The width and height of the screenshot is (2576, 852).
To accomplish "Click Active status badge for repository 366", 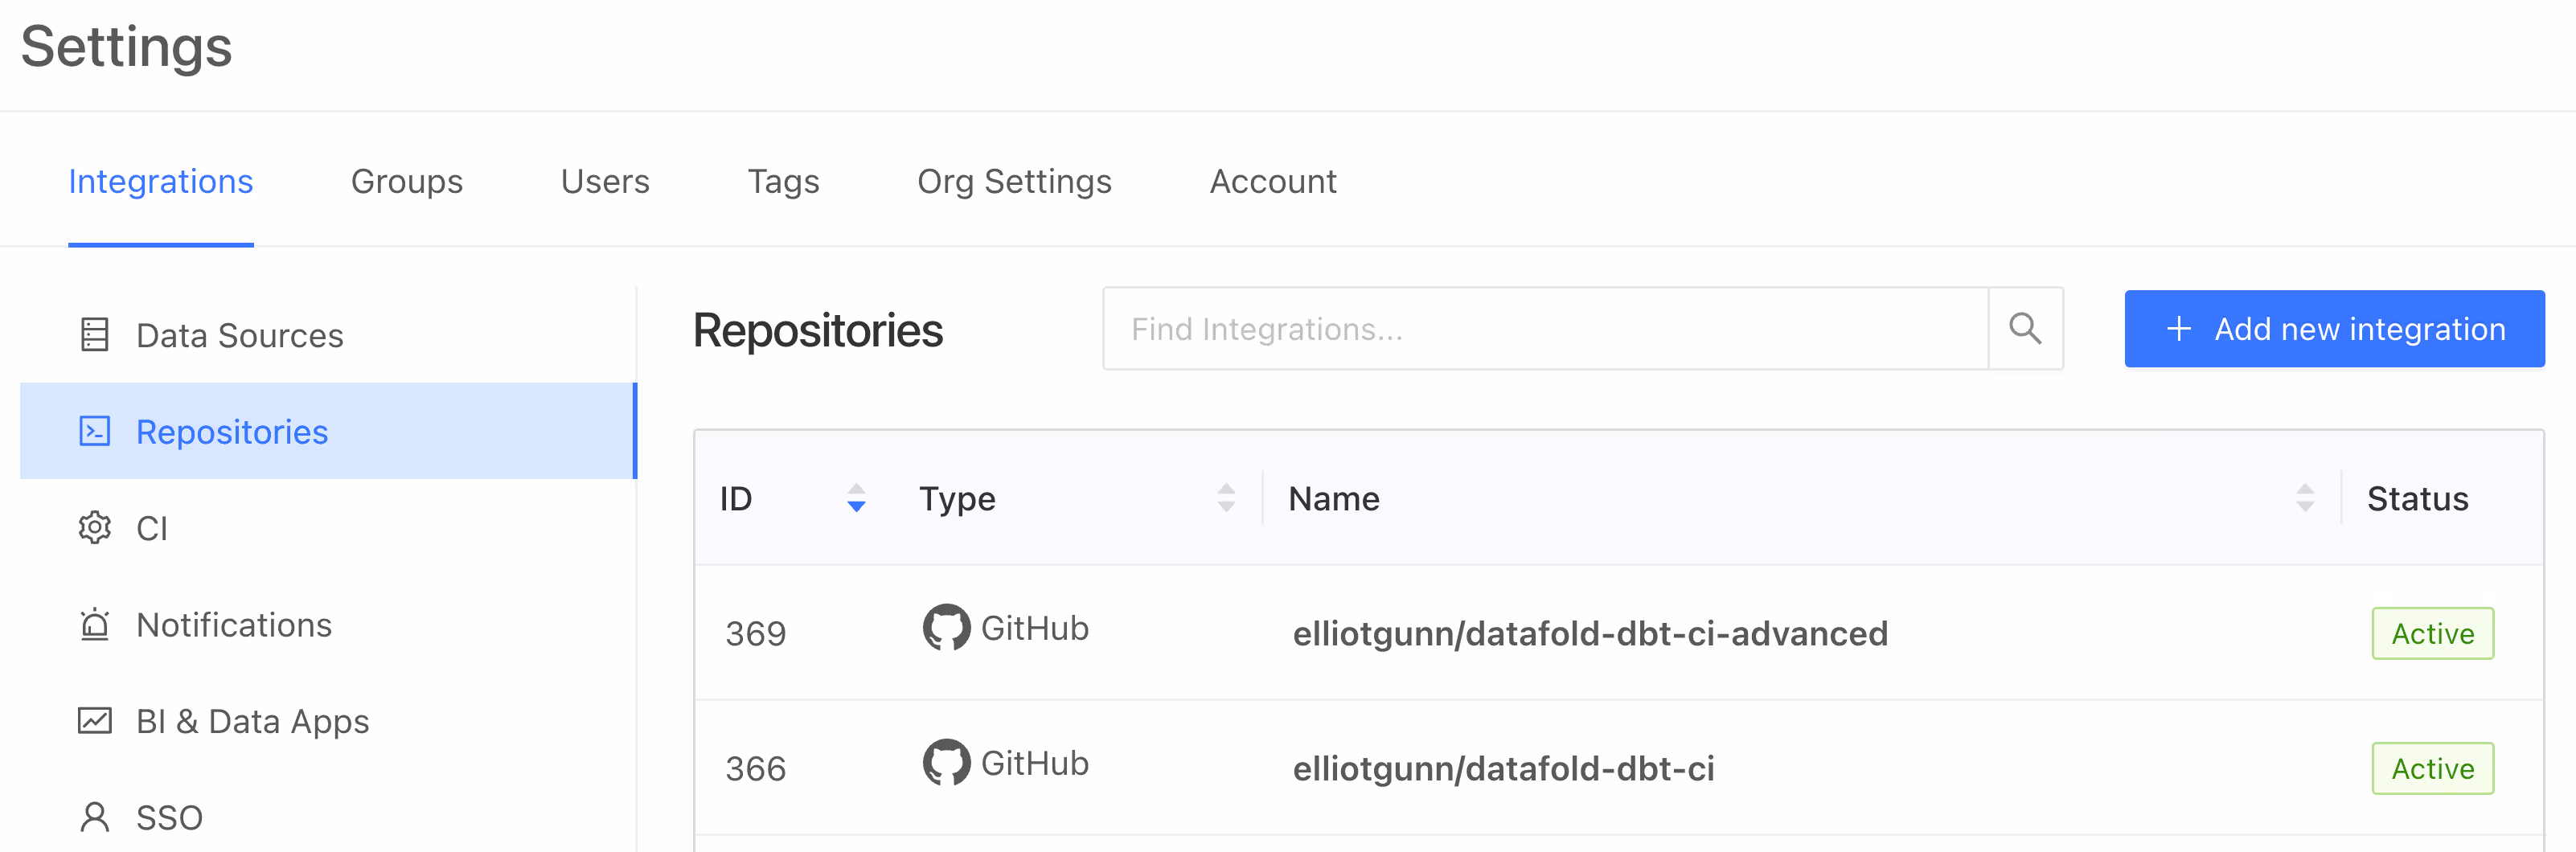I will coord(2432,768).
